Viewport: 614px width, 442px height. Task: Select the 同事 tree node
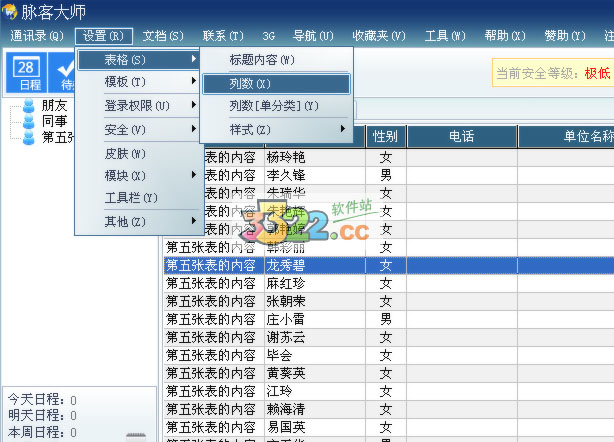[x=54, y=121]
